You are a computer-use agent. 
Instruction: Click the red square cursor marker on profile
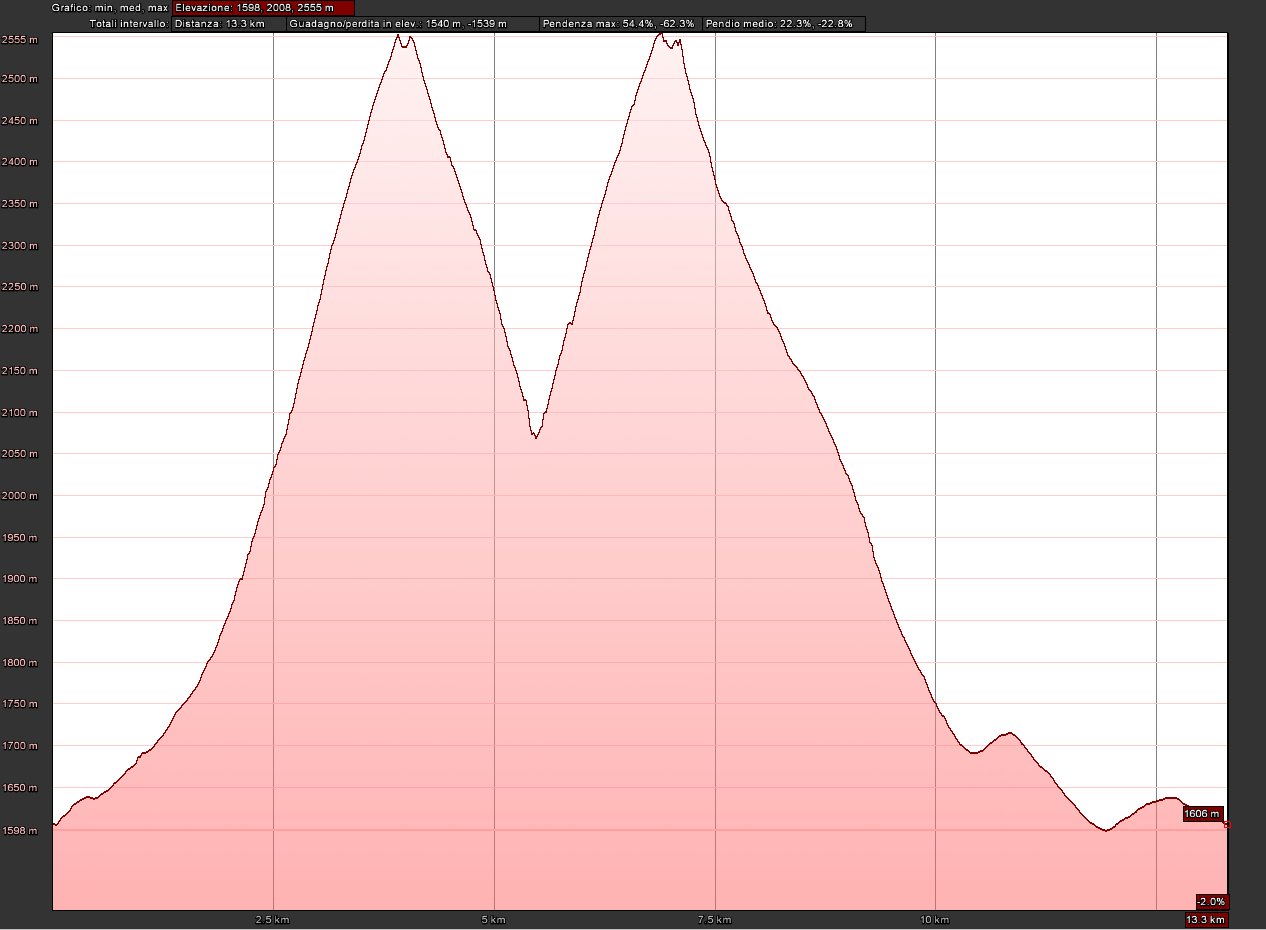(1227, 825)
